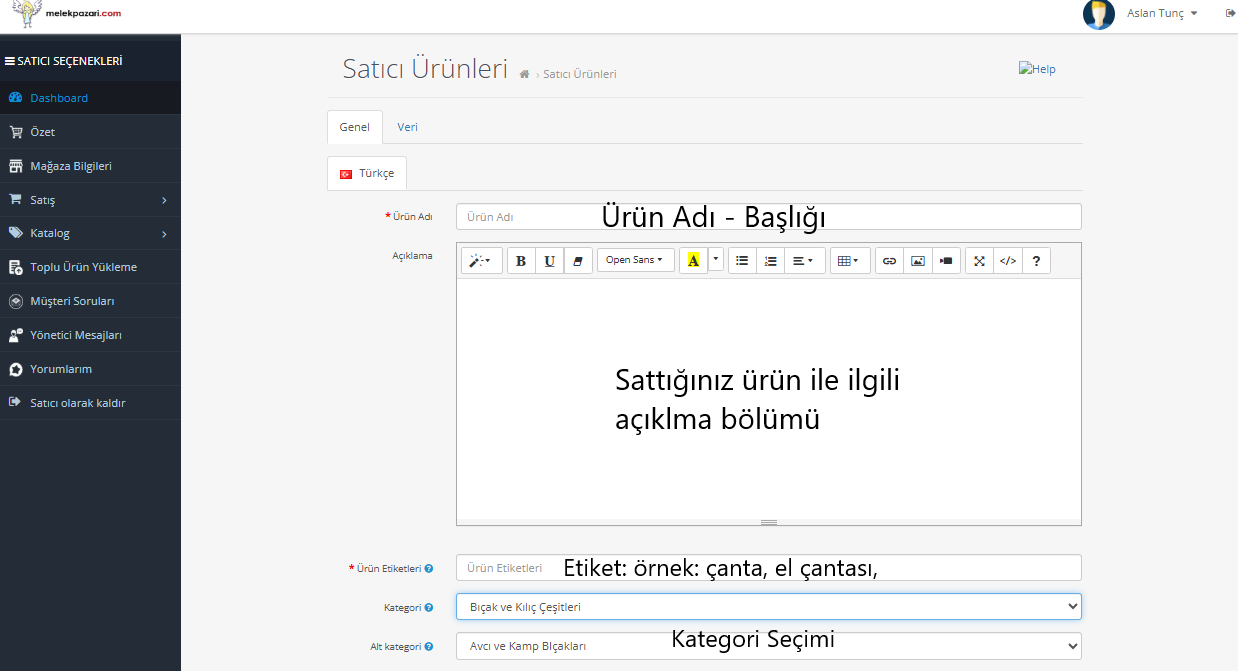The height and width of the screenshot is (671, 1238).
Task: Click the Ürün Adı input field
Action: (x=520, y=217)
